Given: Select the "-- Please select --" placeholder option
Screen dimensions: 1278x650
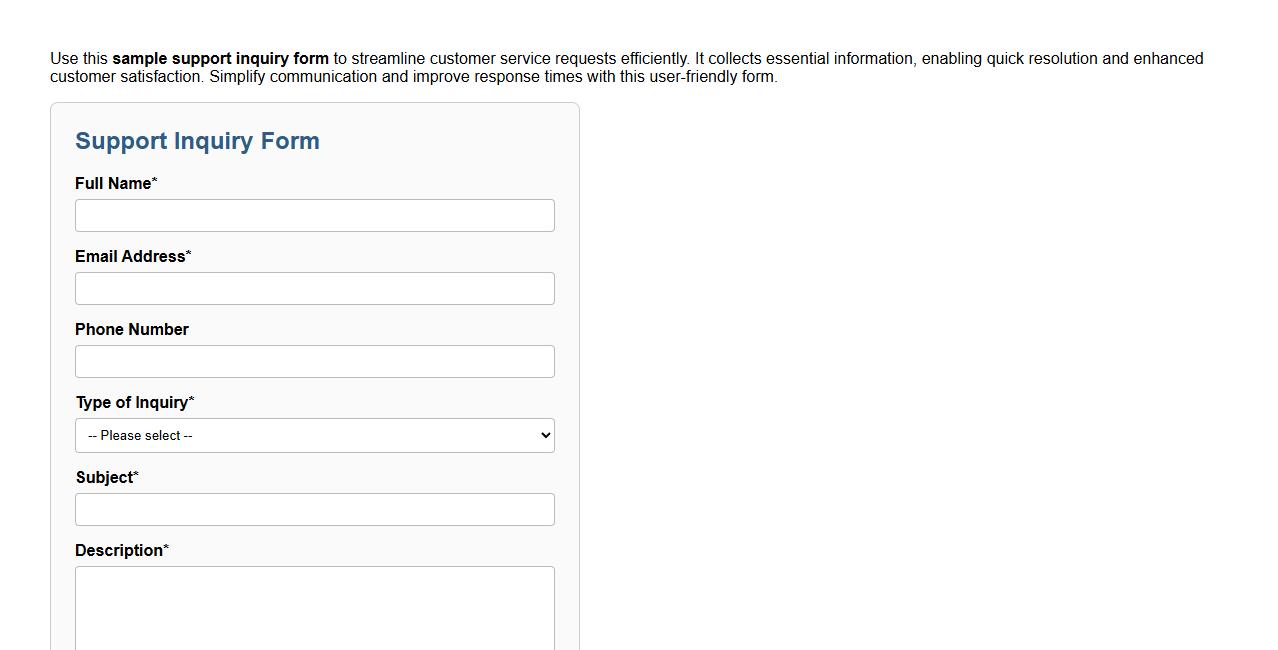Looking at the screenshot, I should (x=138, y=435).
